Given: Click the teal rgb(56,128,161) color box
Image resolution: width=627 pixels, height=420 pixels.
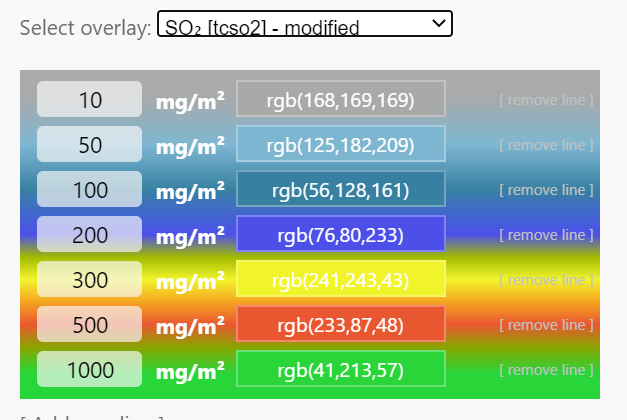Looking at the screenshot, I should point(340,190).
